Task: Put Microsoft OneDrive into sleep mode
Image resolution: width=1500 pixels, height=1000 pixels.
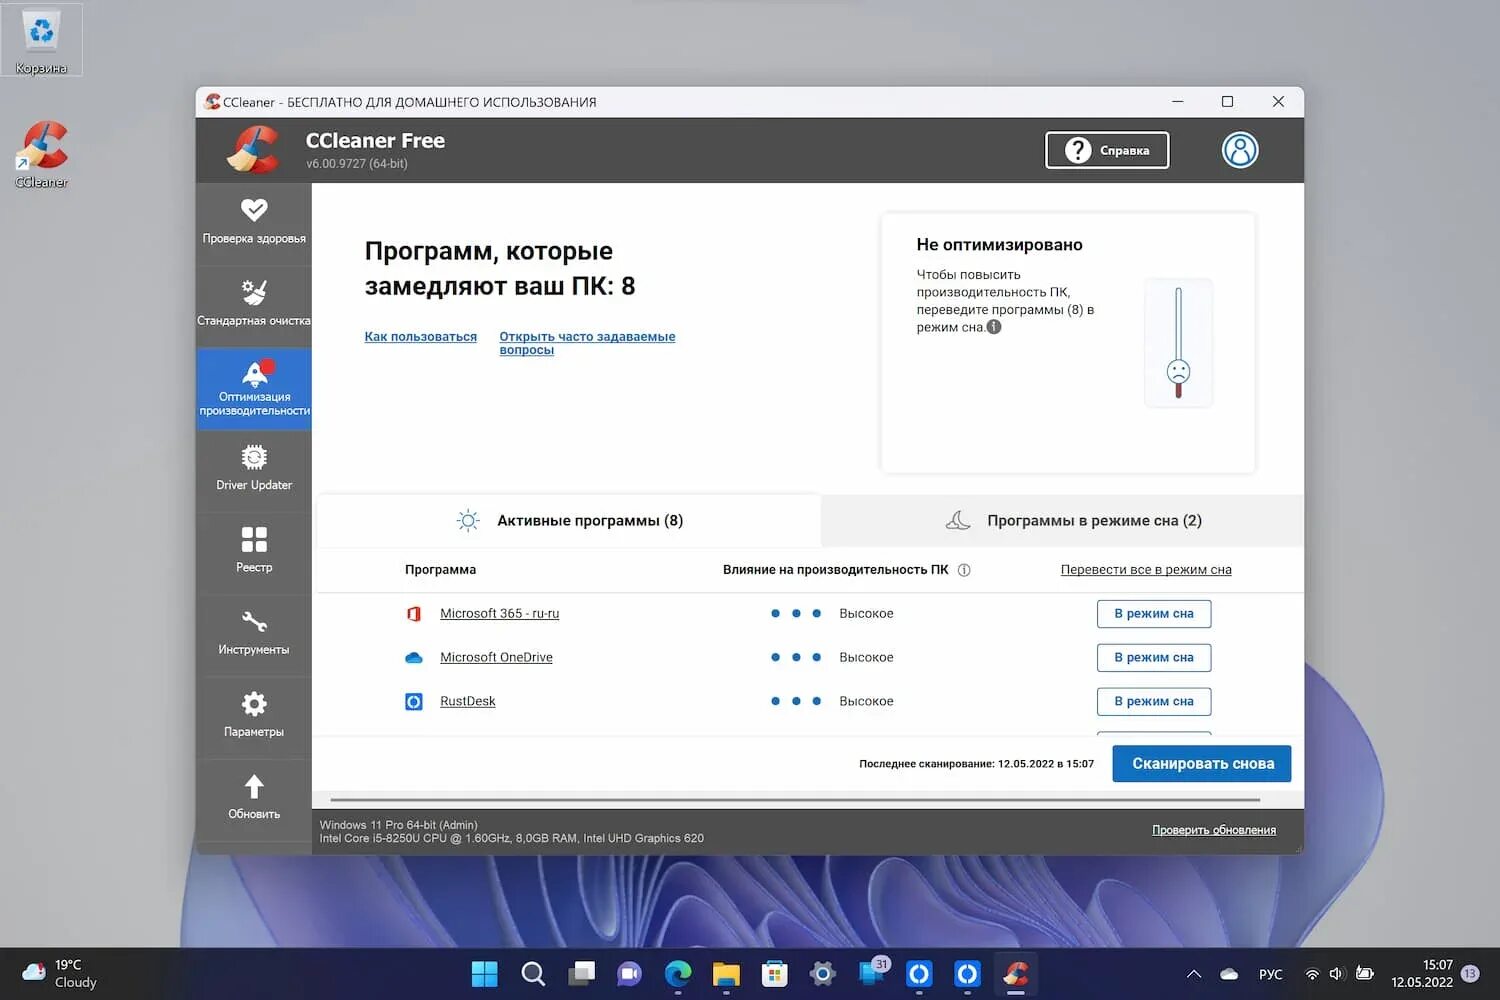Action: [x=1154, y=658]
